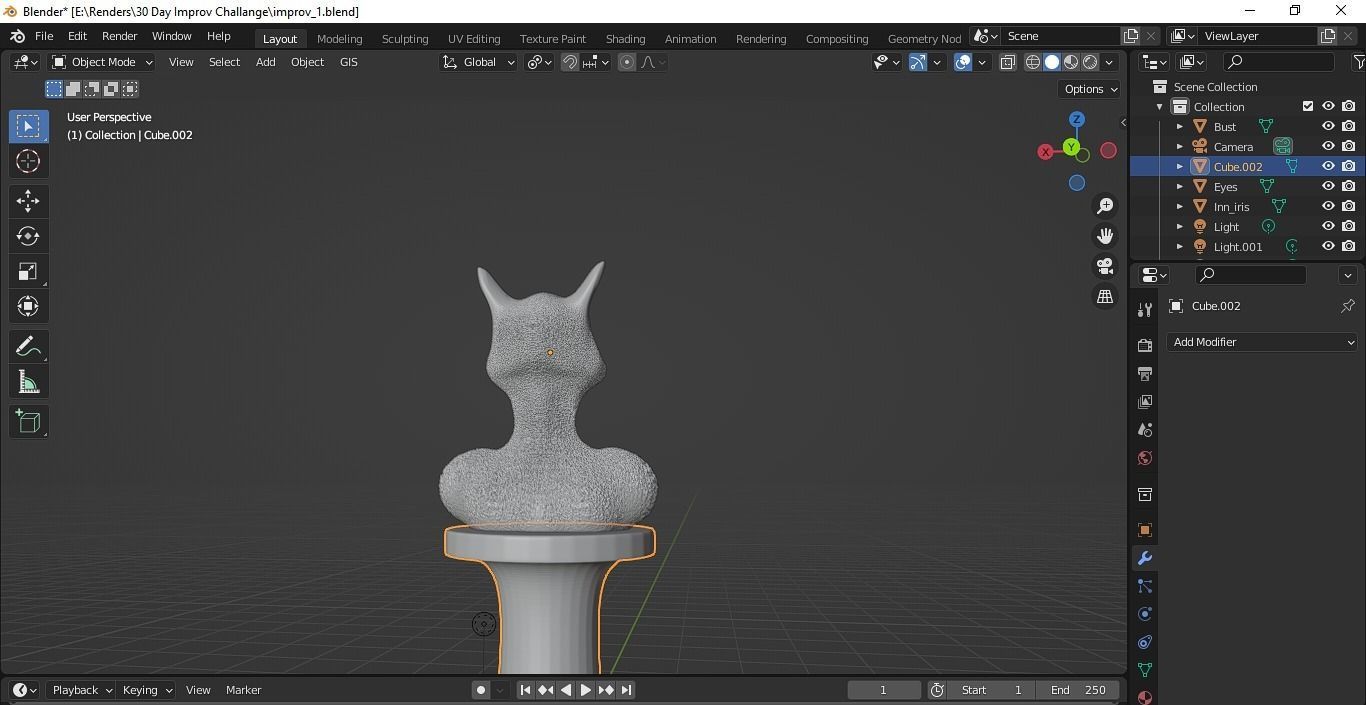Viewport: 1366px width, 705px height.
Task: Play the animation forward
Action: coord(586,690)
